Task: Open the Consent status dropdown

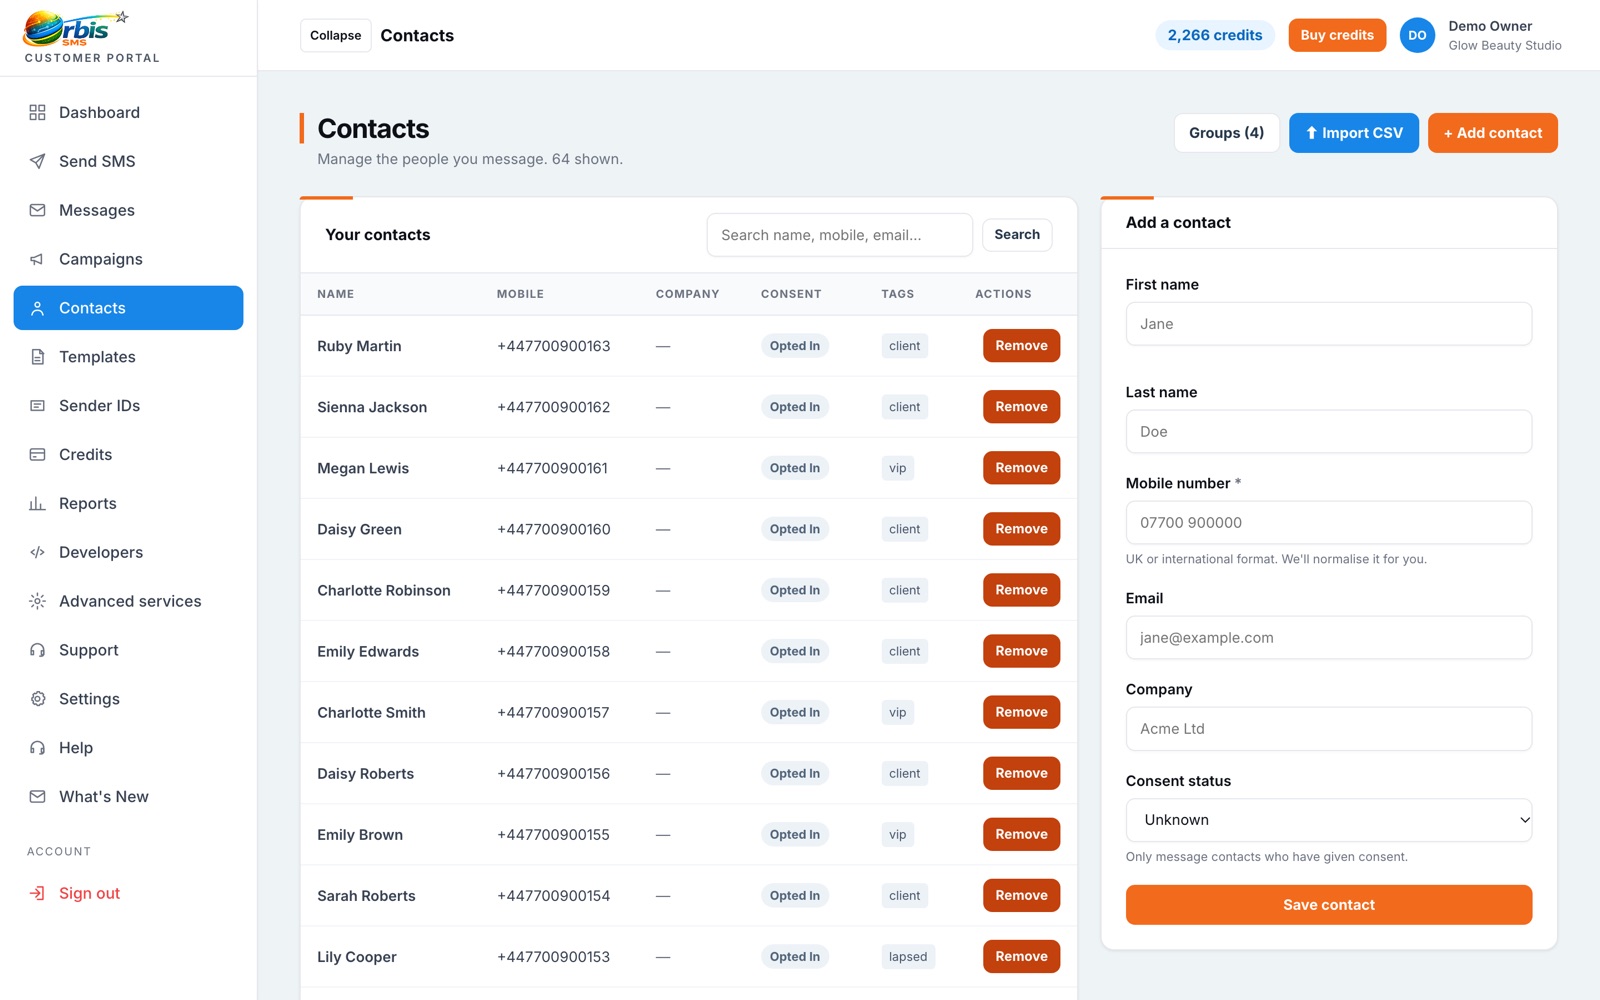Action: click(x=1329, y=820)
